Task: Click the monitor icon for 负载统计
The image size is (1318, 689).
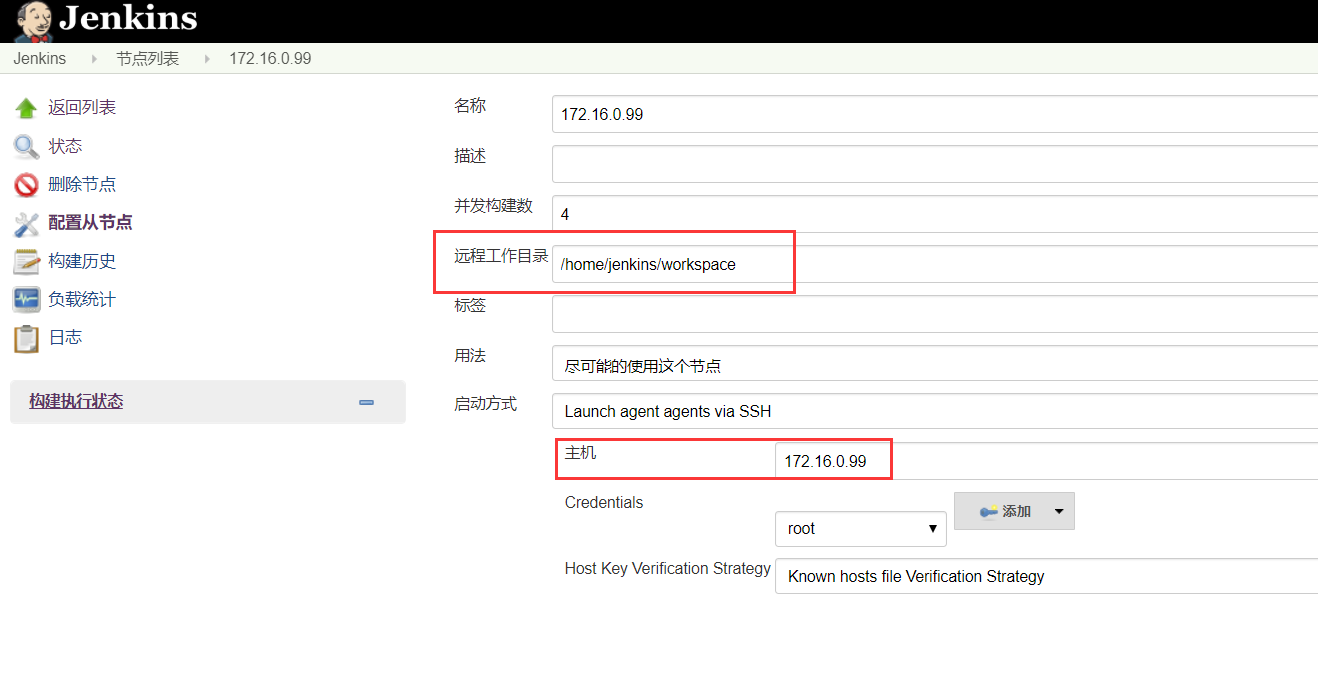Action: pyautogui.click(x=26, y=300)
